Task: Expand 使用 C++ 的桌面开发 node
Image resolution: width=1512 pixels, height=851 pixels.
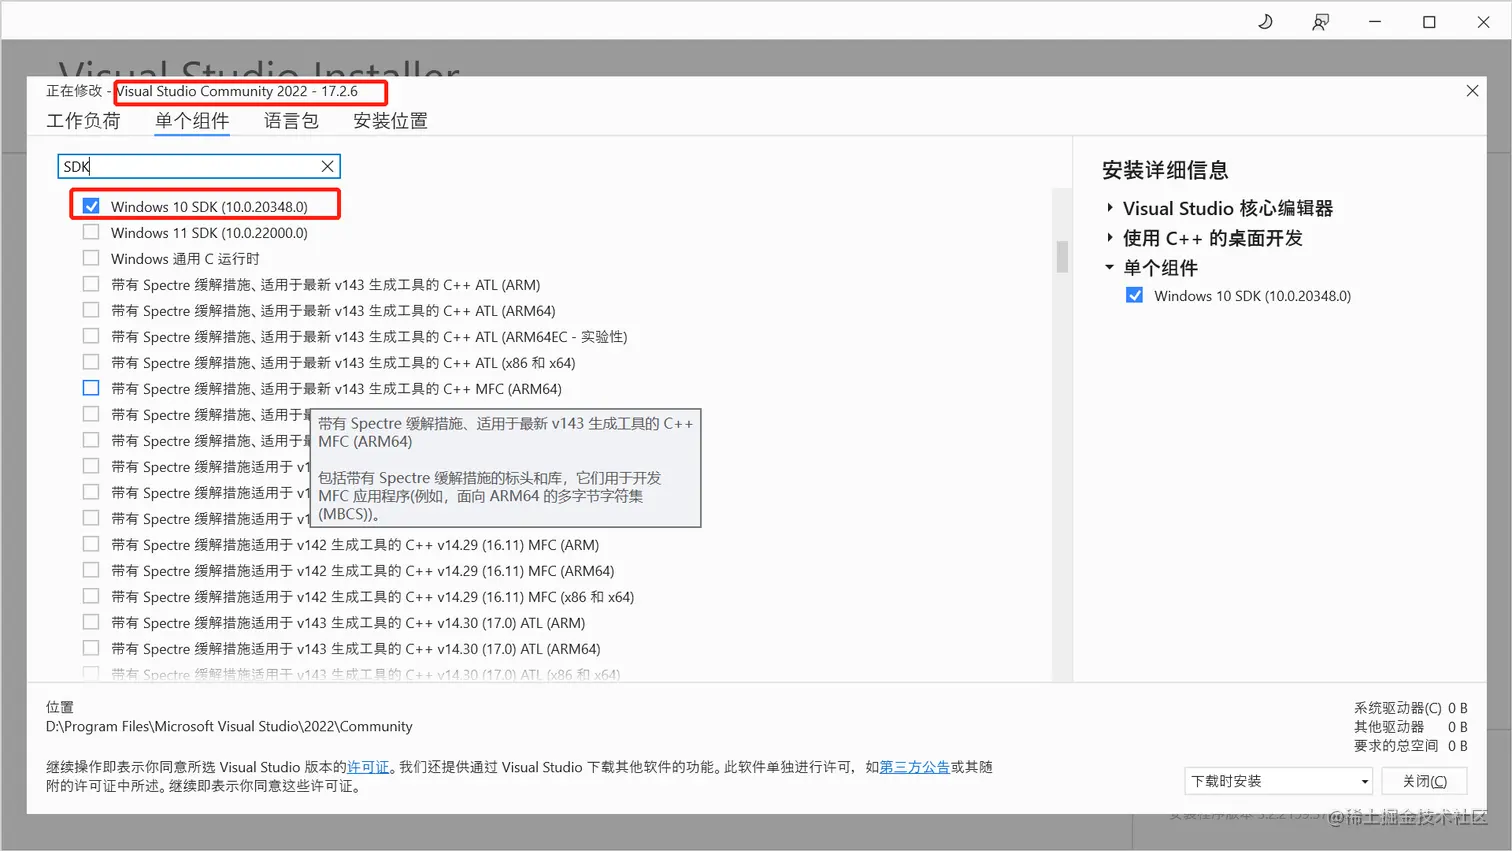Action: (1110, 238)
